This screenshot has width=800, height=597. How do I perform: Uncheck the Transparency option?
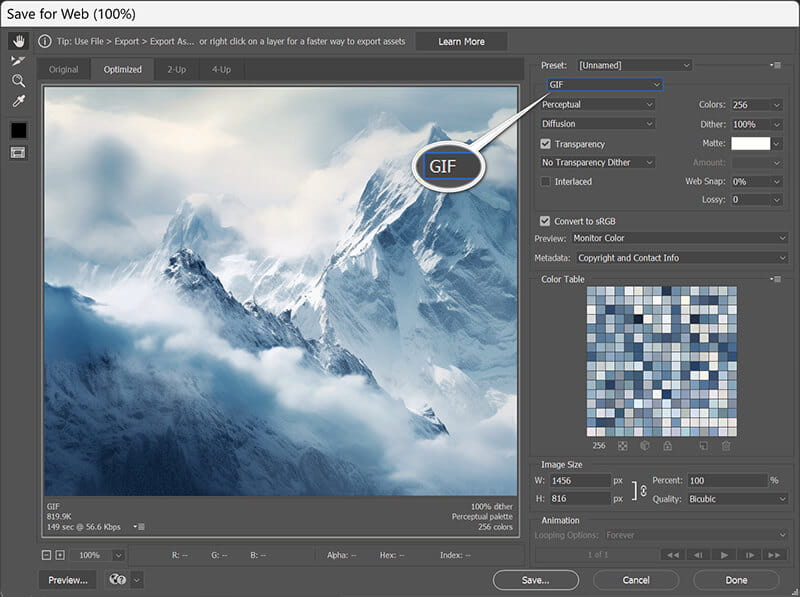tap(545, 143)
